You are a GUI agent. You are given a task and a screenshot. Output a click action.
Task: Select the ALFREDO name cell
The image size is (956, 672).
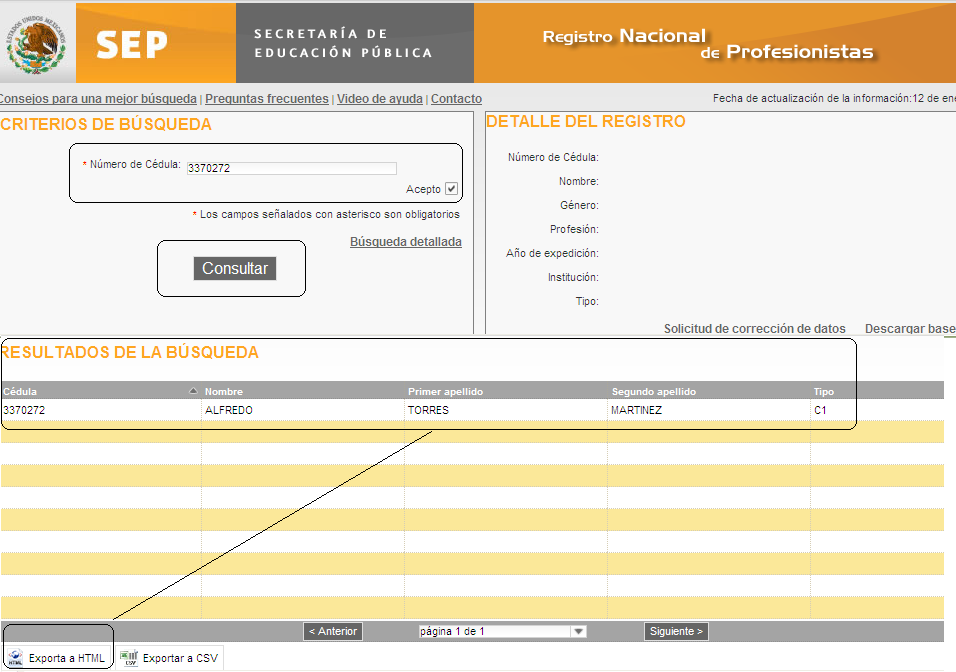[x=229, y=410]
